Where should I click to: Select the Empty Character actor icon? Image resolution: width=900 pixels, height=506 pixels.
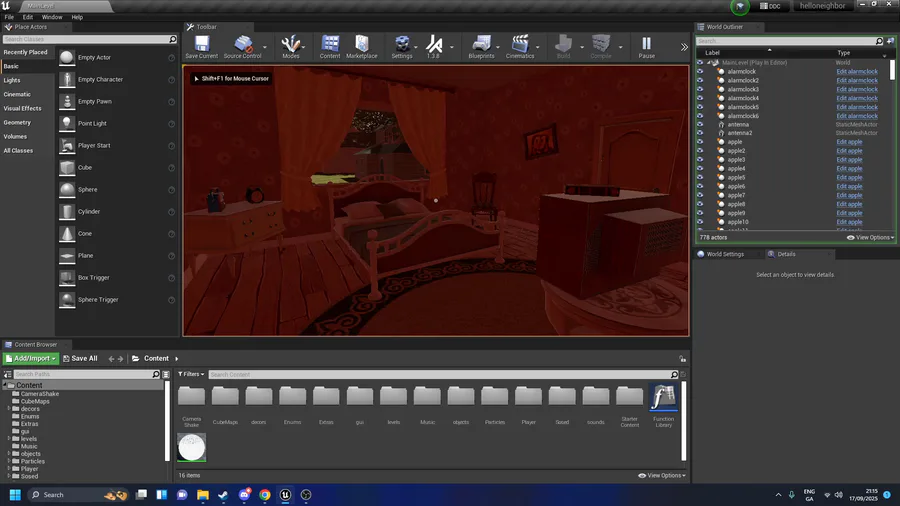(x=67, y=79)
